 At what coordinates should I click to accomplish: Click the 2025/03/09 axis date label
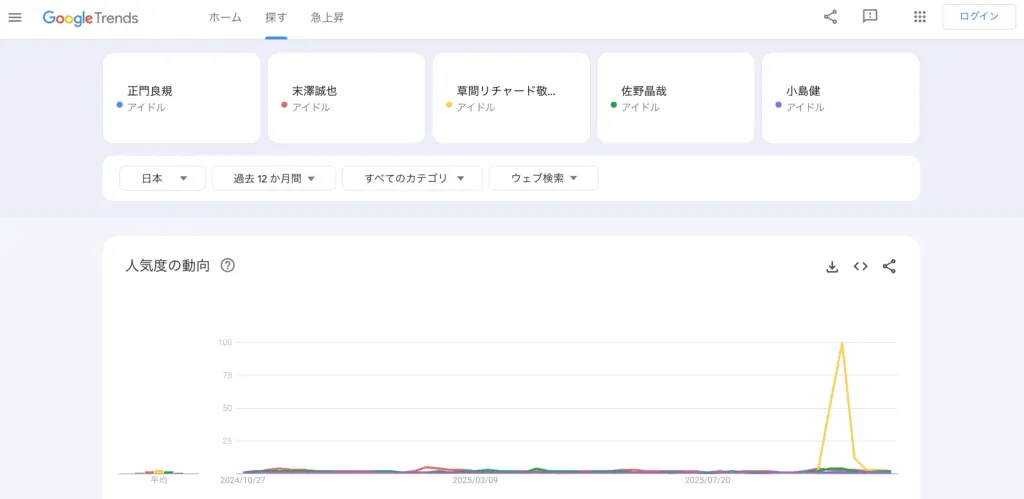(475, 480)
